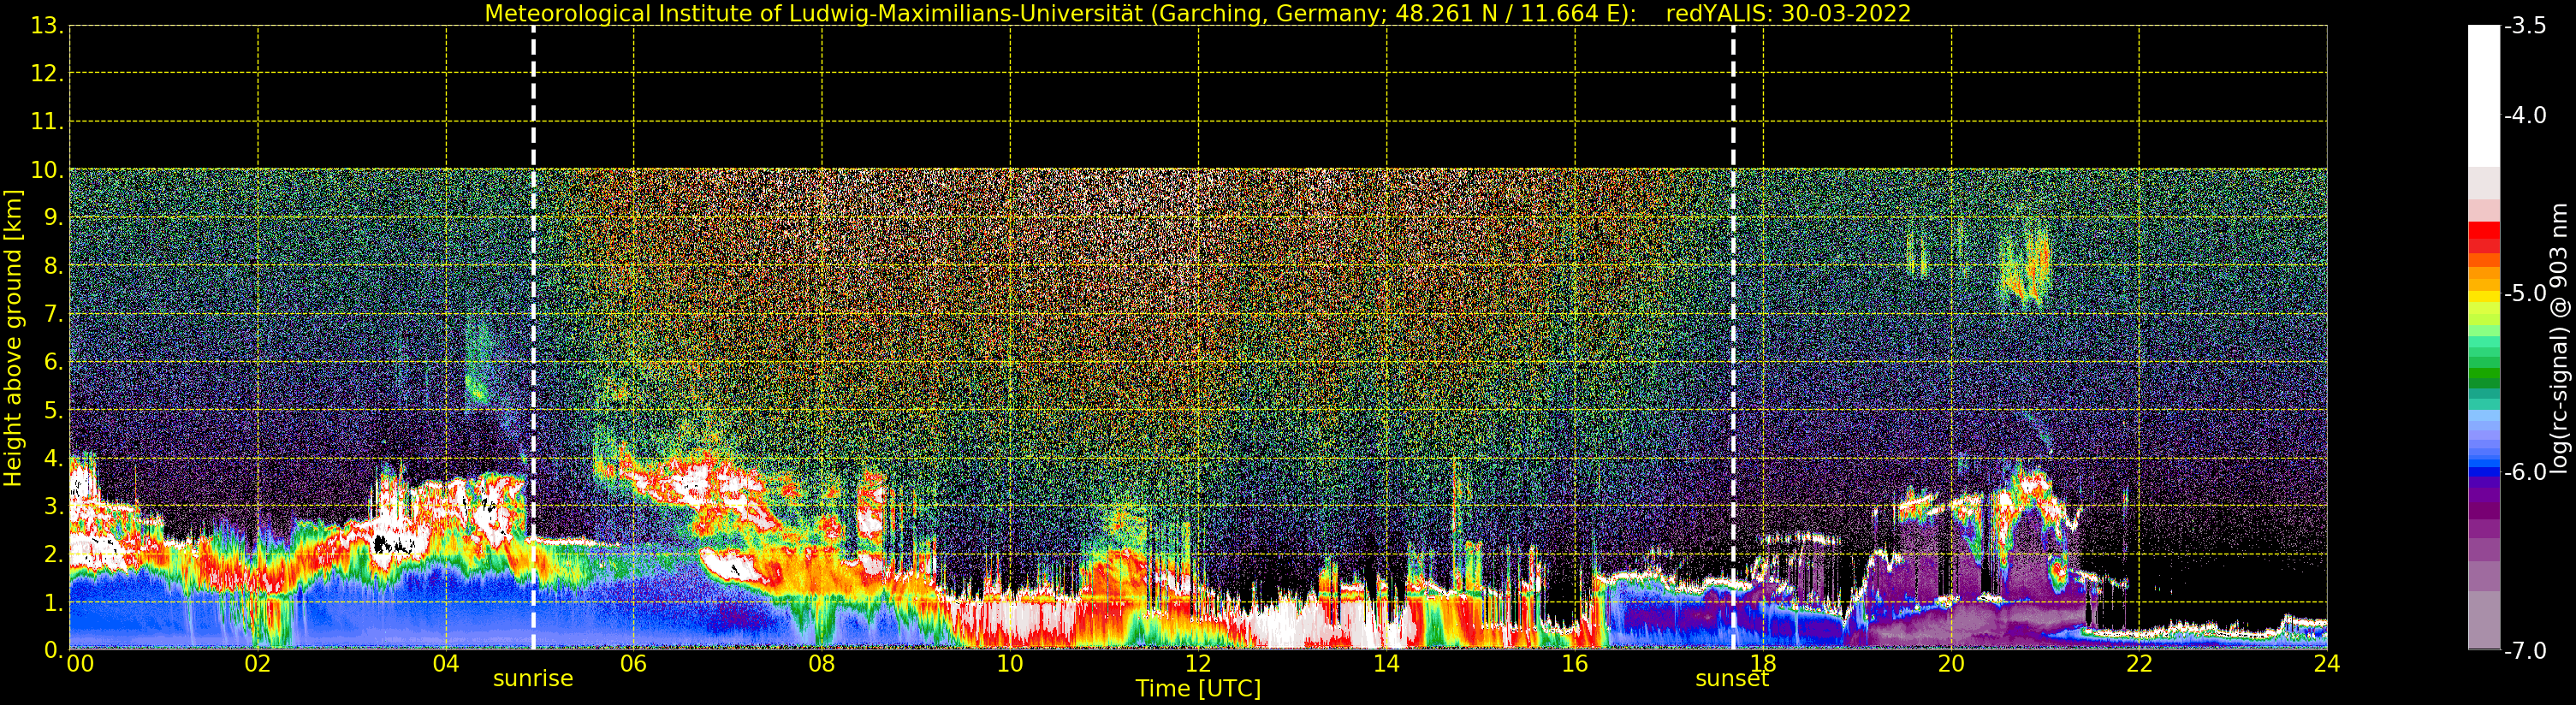This screenshot has height=705, width=2576.
Task: Click height tick label 7.
Action: point(54,314)
